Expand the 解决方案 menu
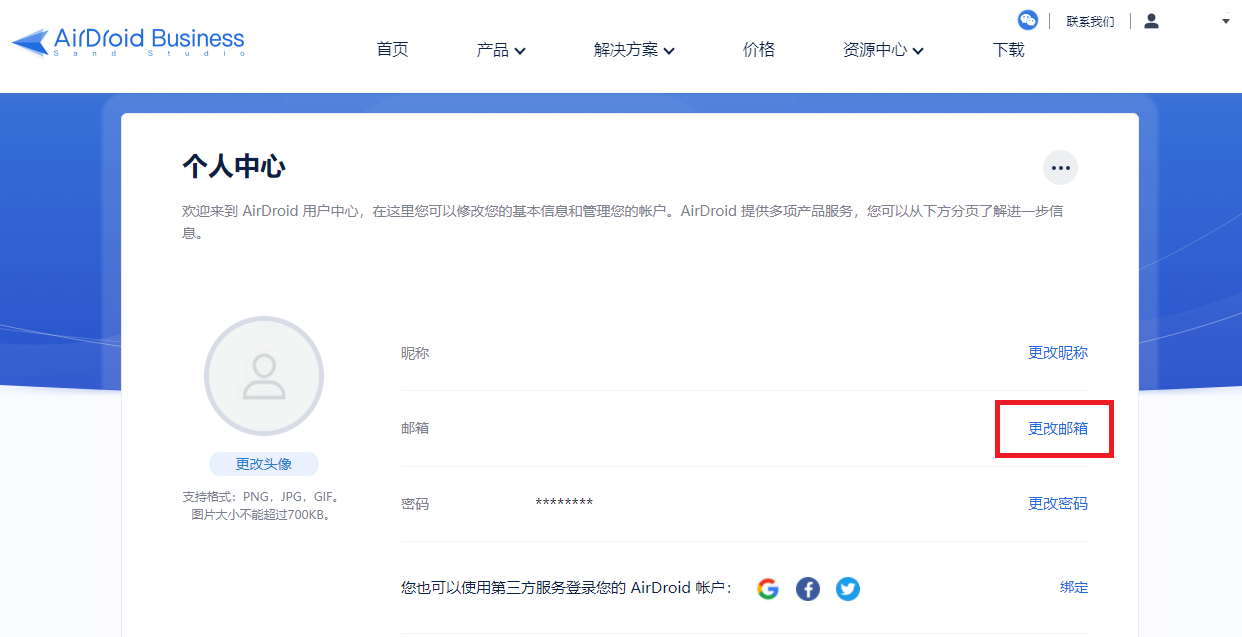Image resolution: width=1242 pixels, height=637 pixels. click(634, 50)
